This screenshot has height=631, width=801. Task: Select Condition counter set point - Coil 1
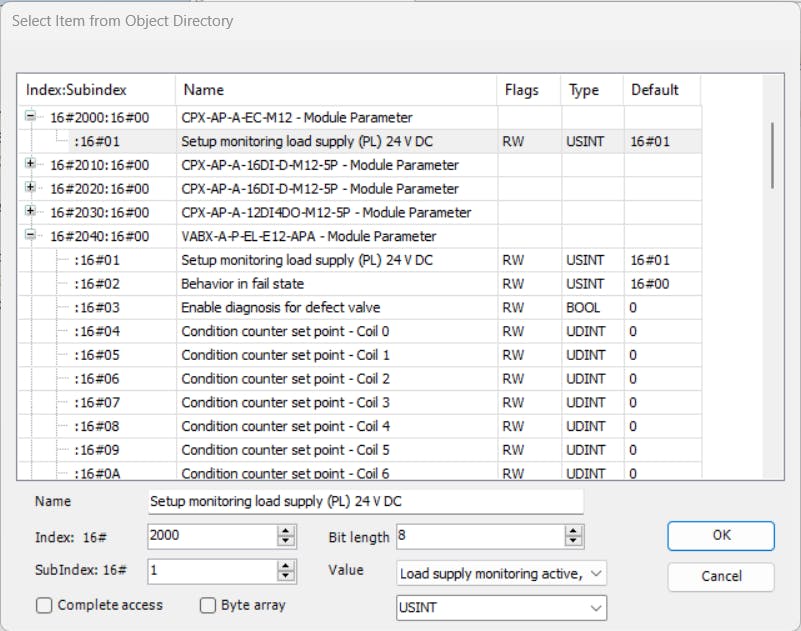(x=360, y=355)
